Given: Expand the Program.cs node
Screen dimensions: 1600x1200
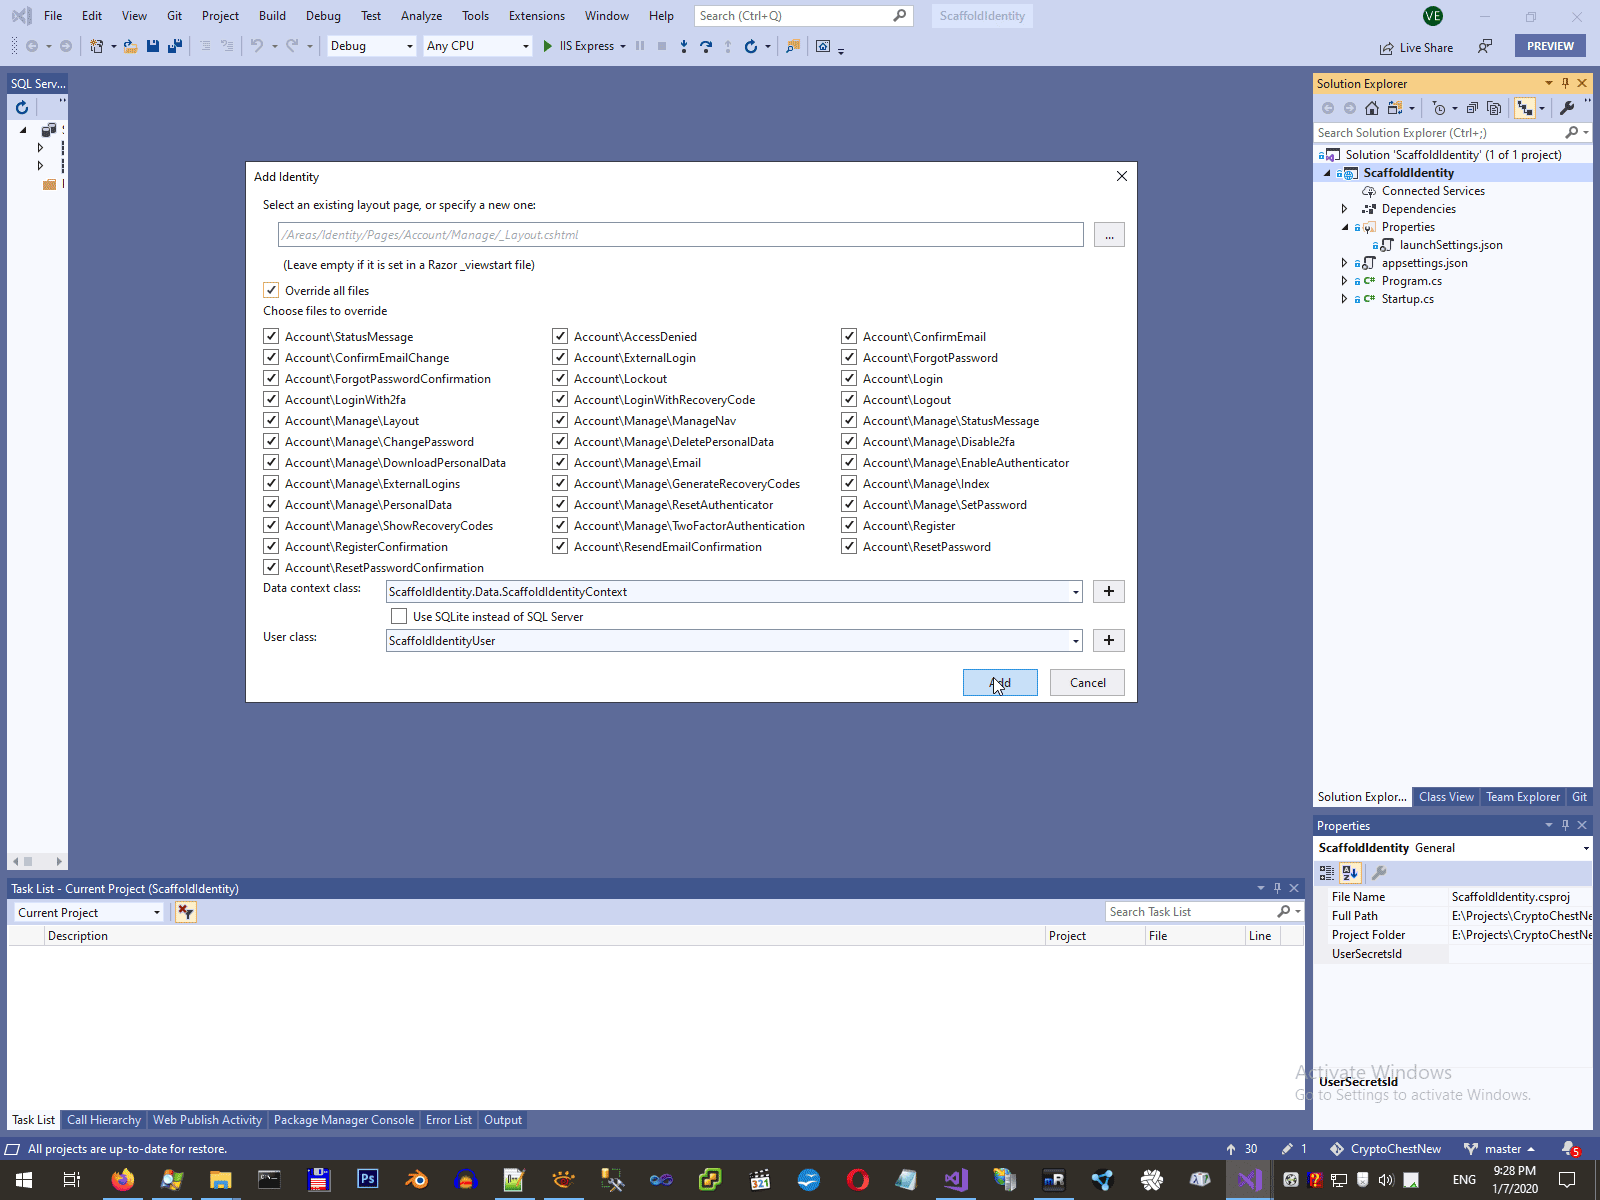Looking at the screenshot, I should click(x=1344, y=281).
